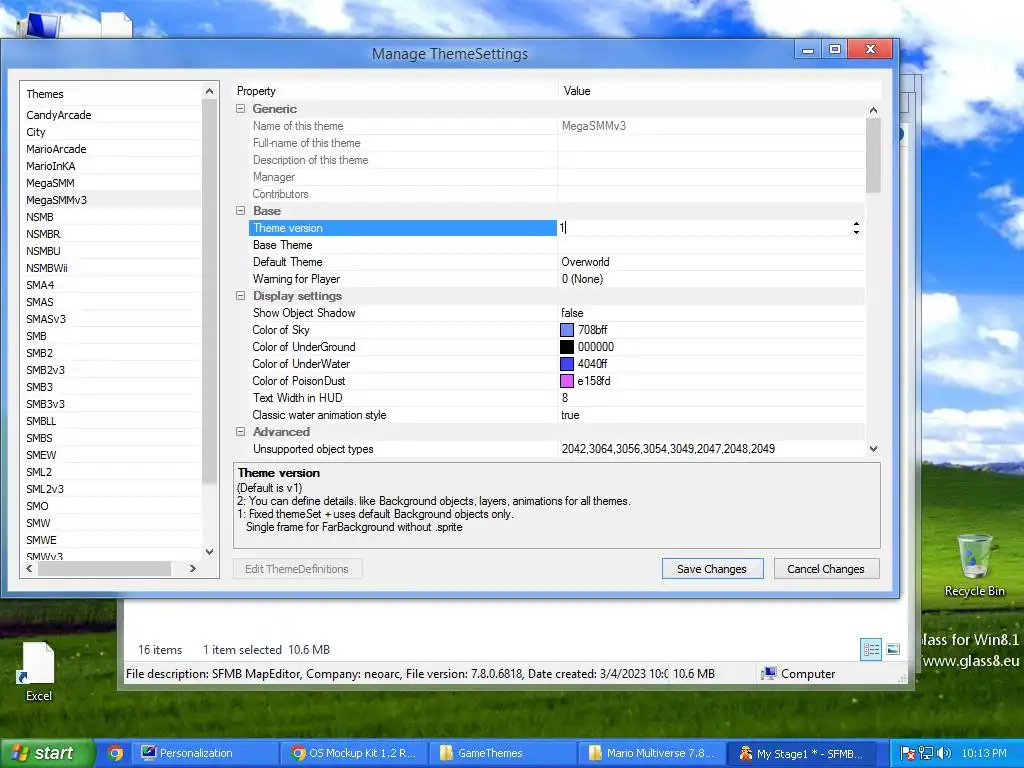Click the Color of UnderGround swatch

[x=567, y=347]
